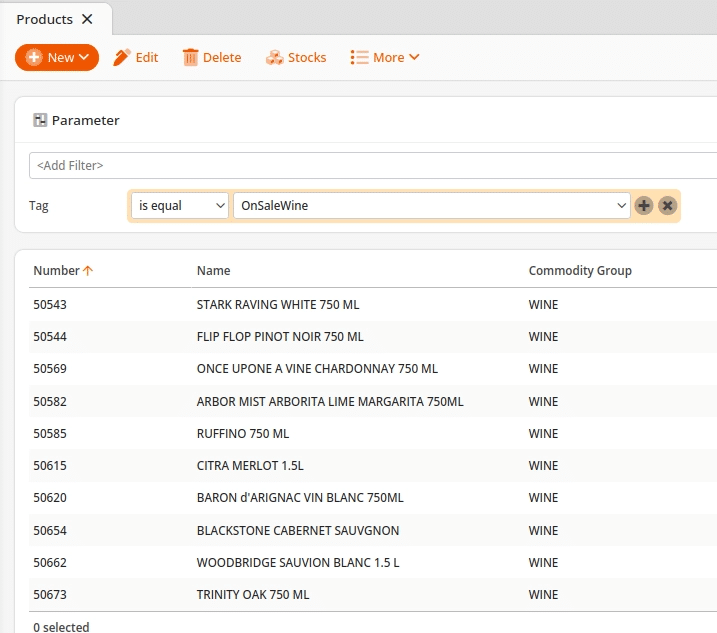Click the New button plus icon

pos(33,58)
